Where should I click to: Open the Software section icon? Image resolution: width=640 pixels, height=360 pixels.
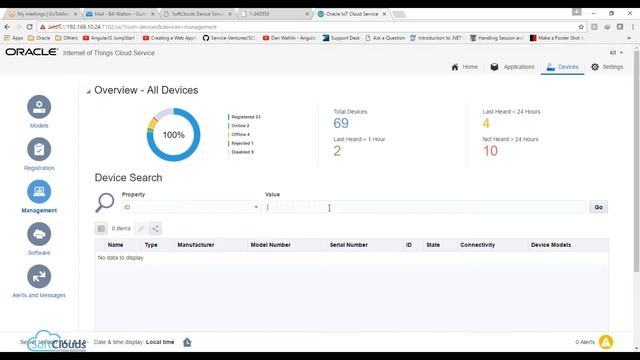point(39,234)
